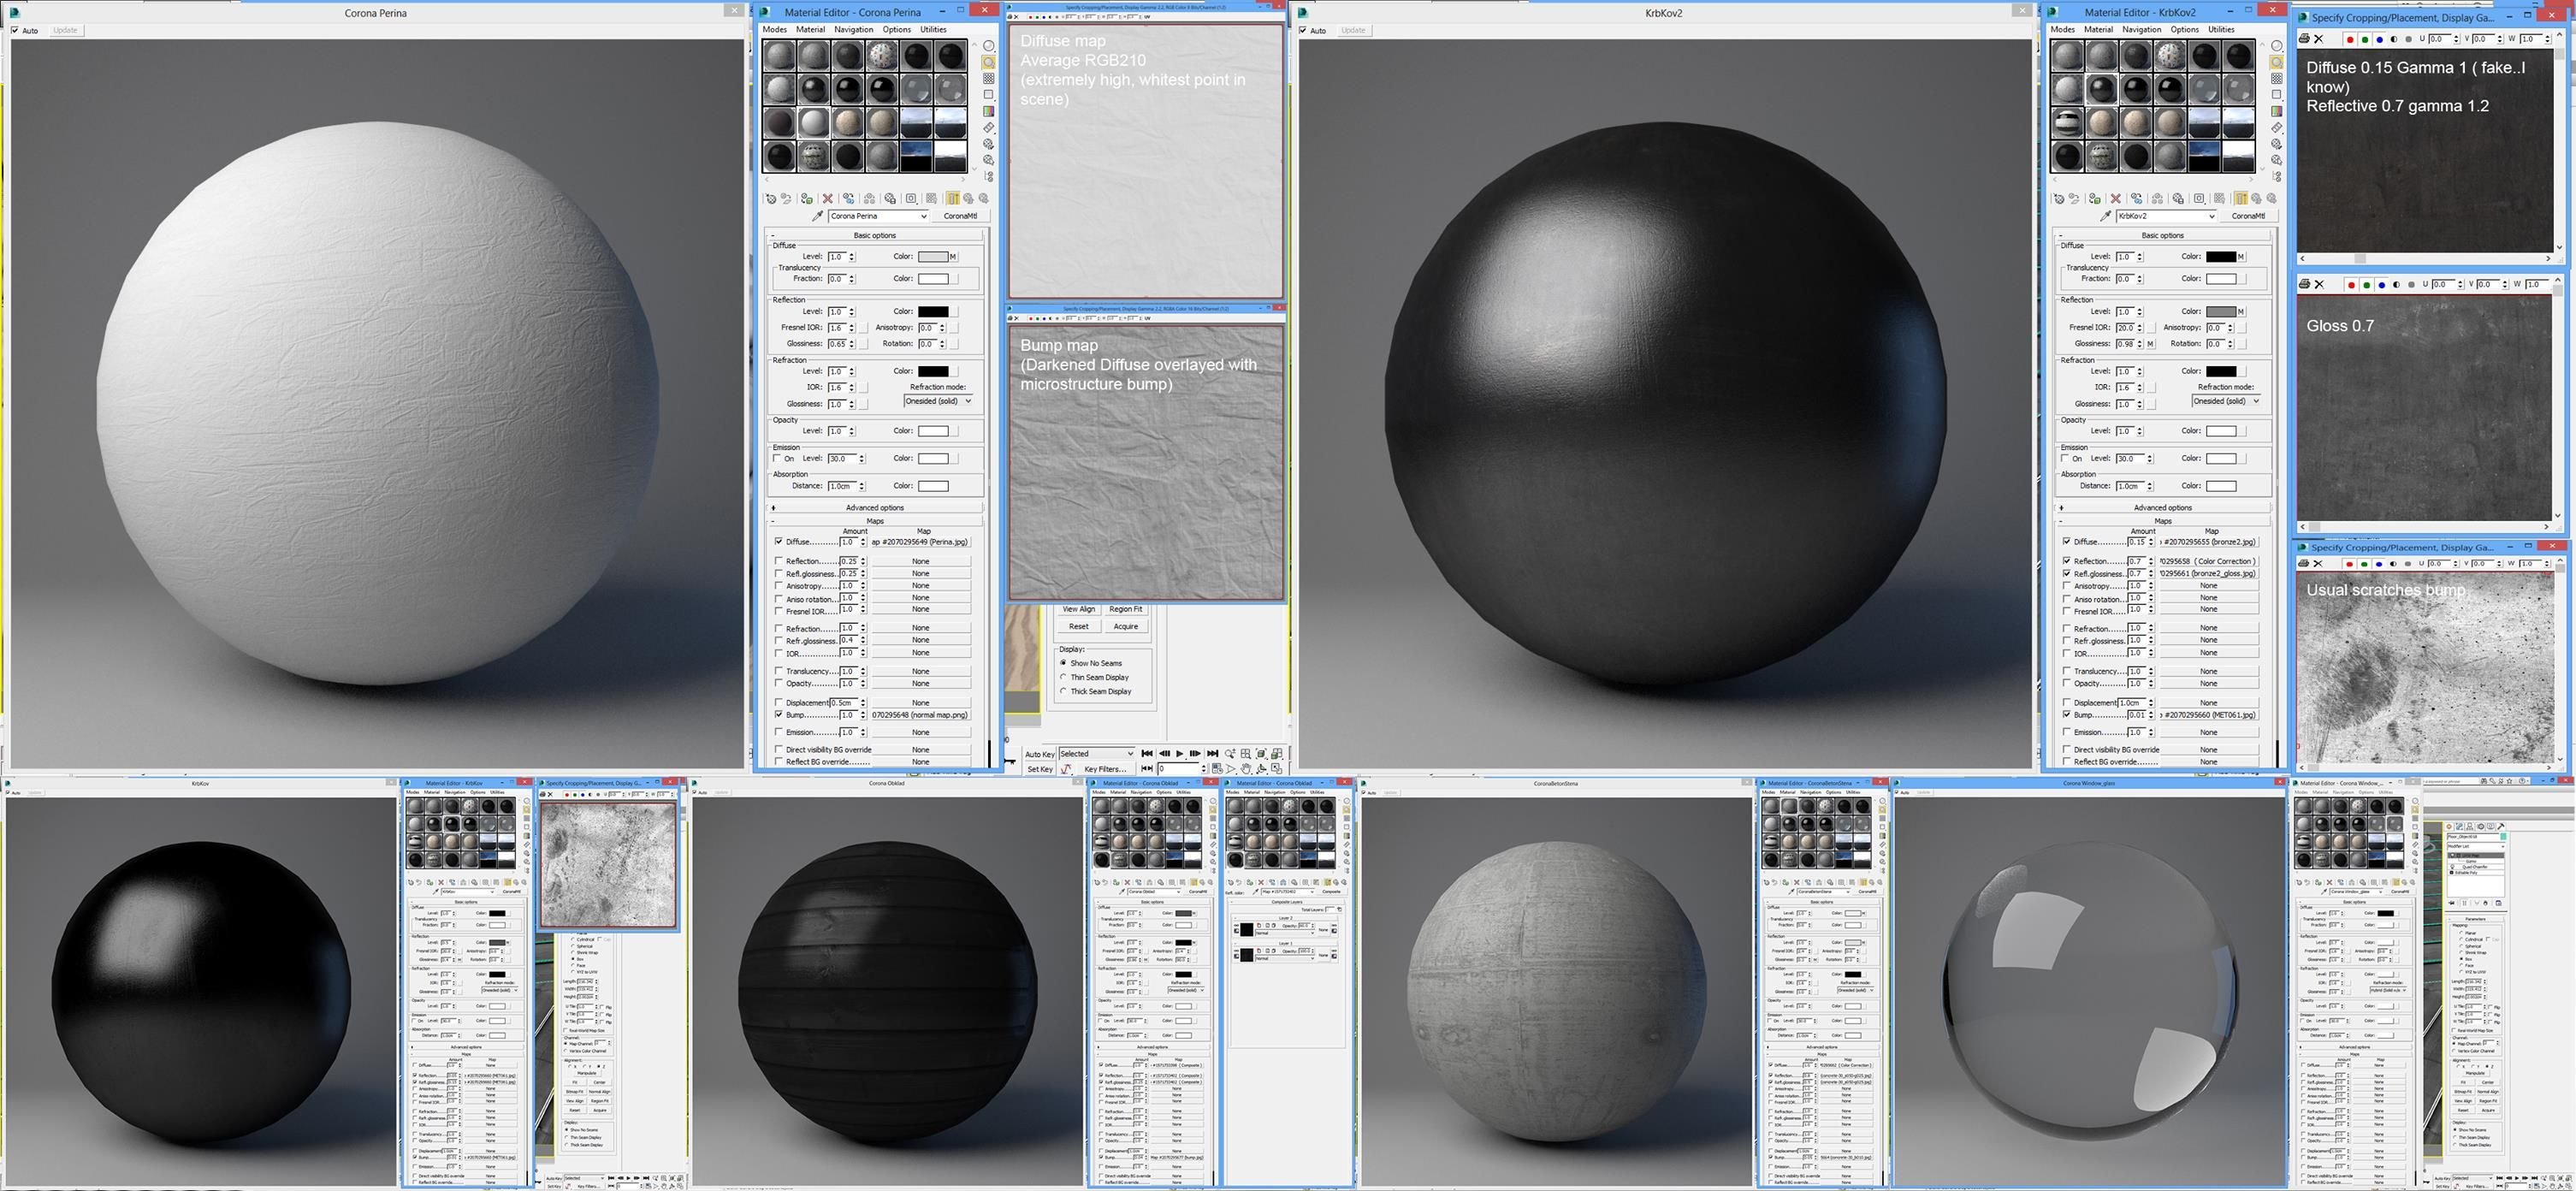Click the CoronaMtl type button in KrbKov2 editor
Image resolution: width=2576 pixels, height=1191 pixels.
2248,216
